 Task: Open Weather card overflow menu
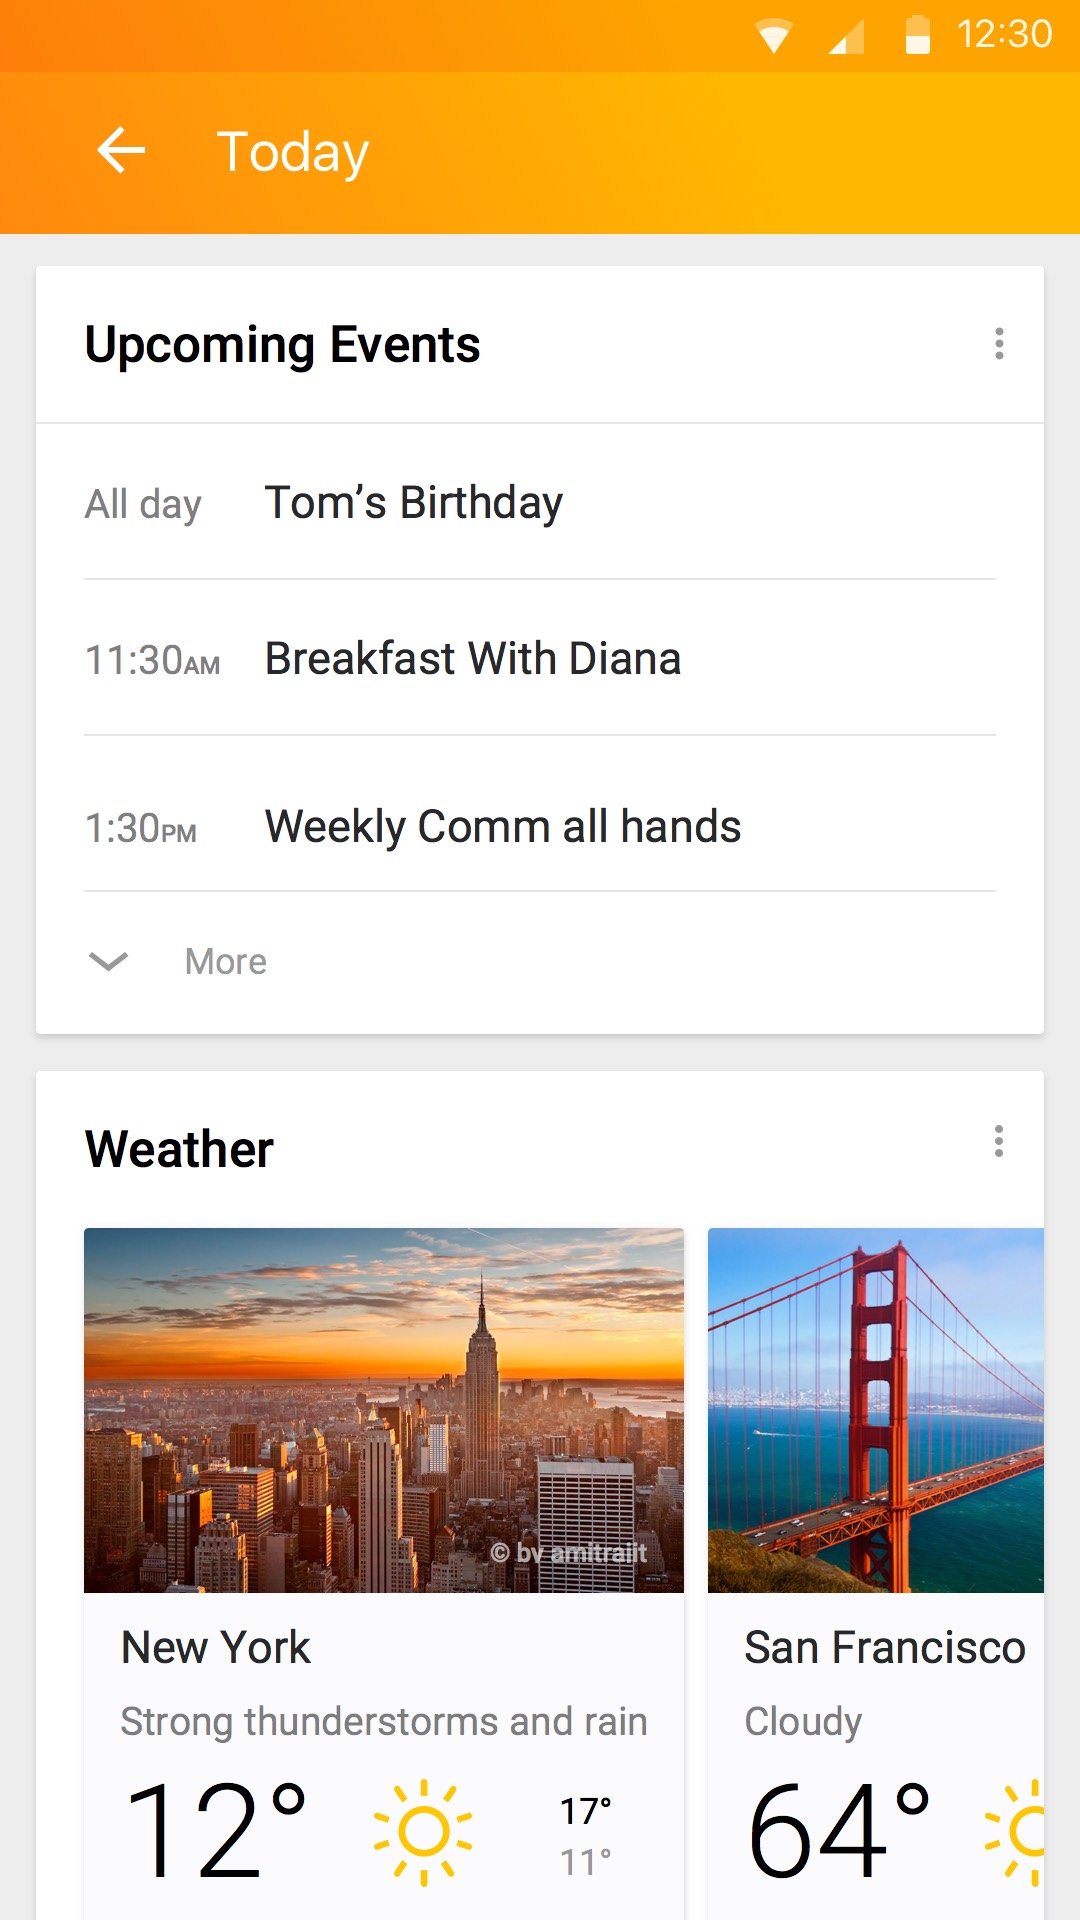click(998, 1141)
